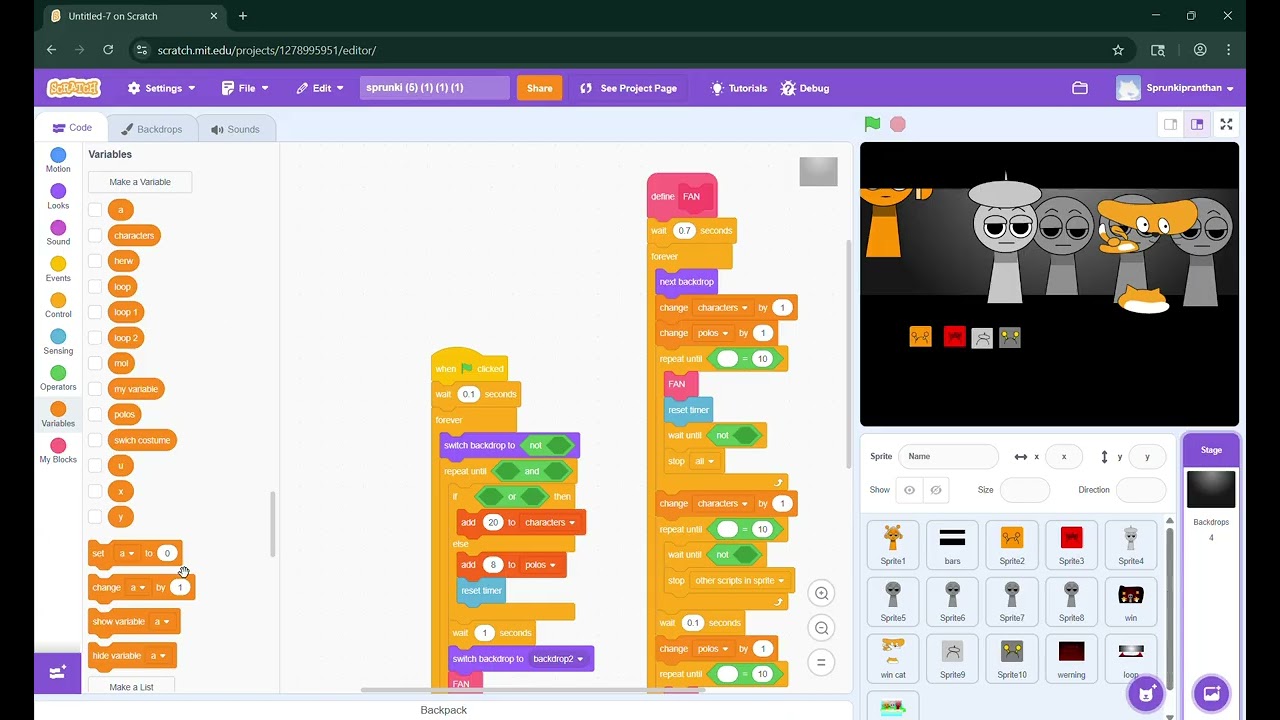Open the Chrome profile icon
1280x720 pixels.
1200,50
